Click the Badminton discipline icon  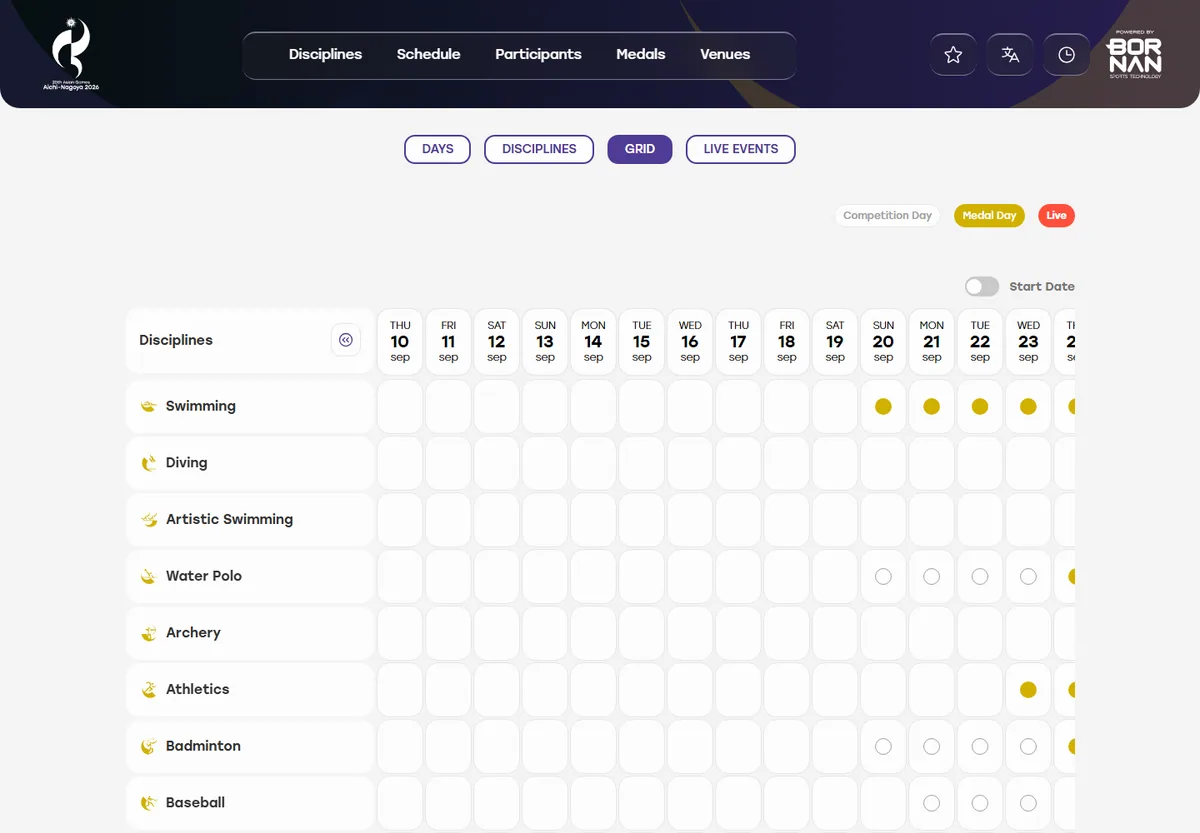tap(149, 746)
